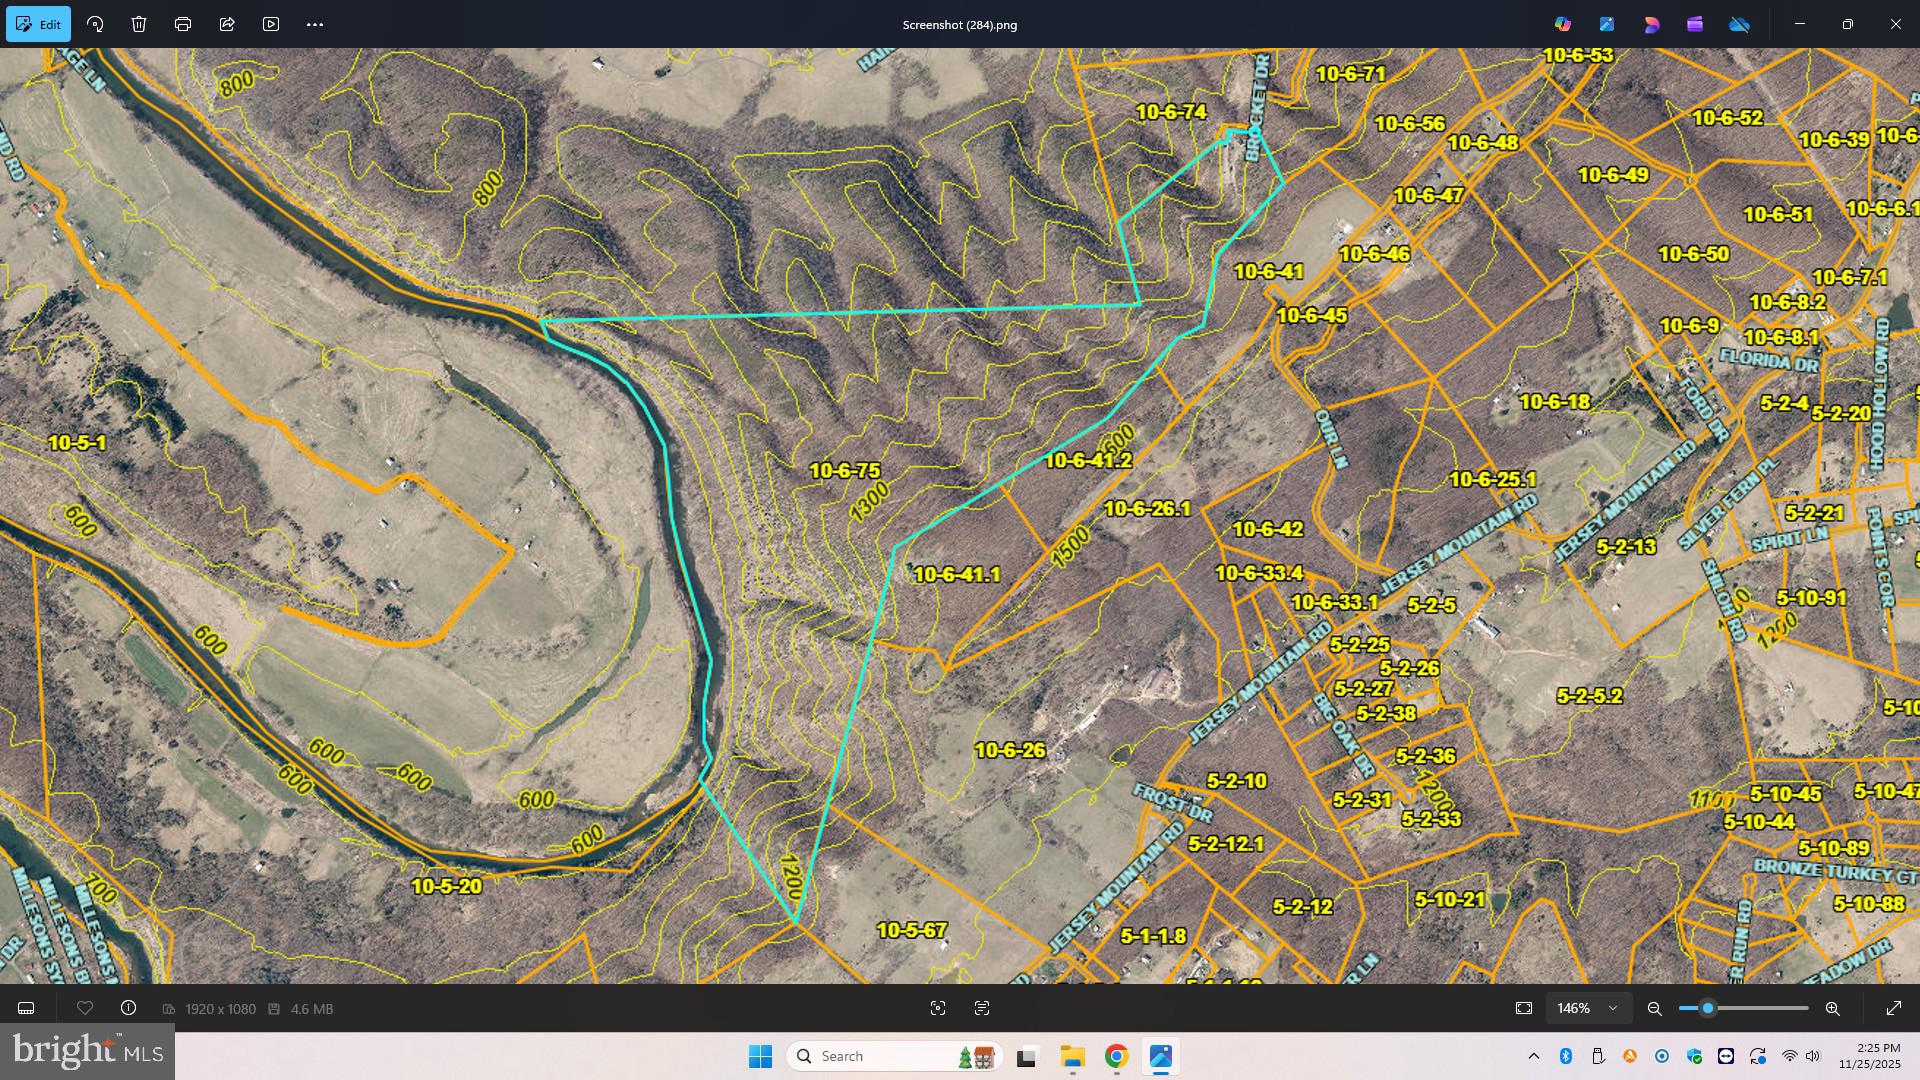1920x1080 pixels.
Task: Zoom out with the minus magnifier
Action: point(1655,1008)
